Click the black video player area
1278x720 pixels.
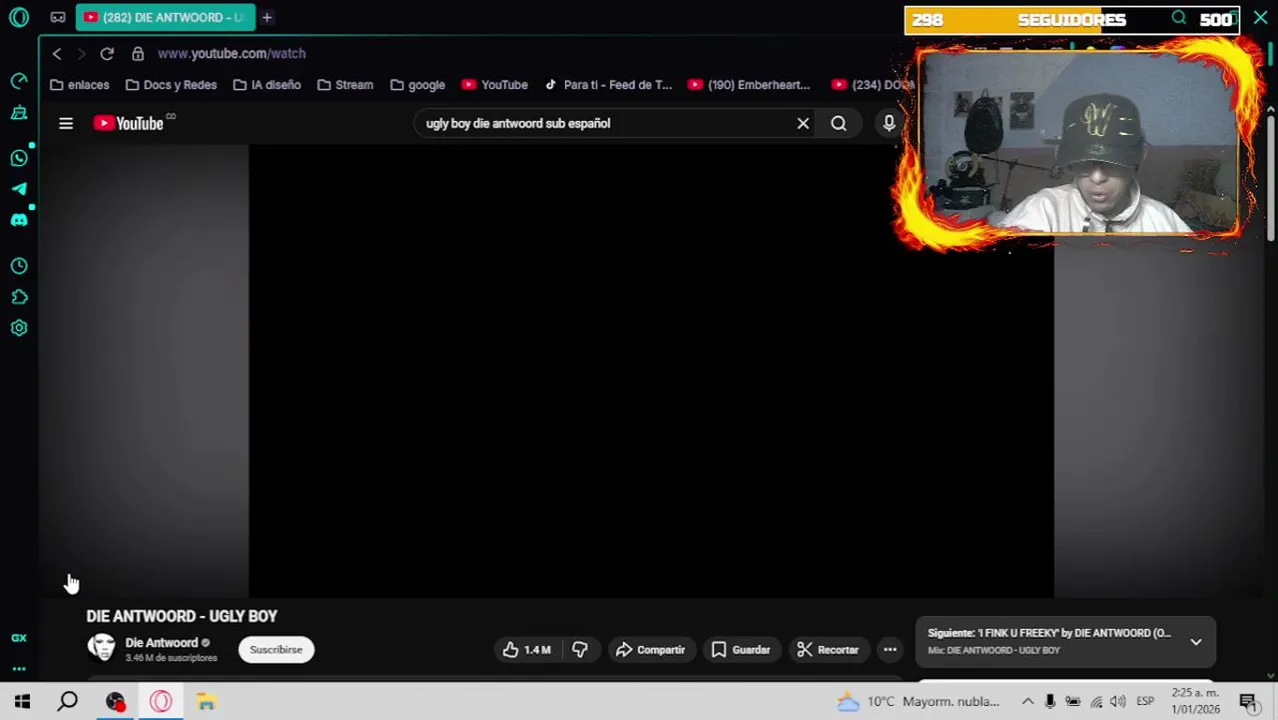(651, 371)
